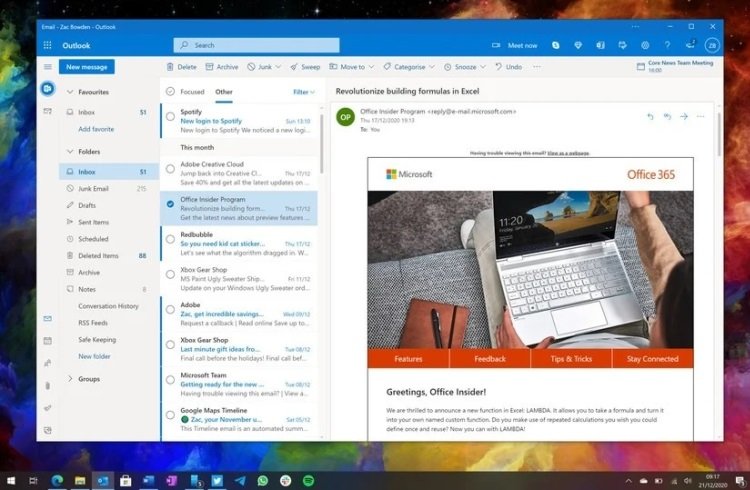
Task: Select the Last minute gift ideas email circle
Action: pyautogui.click(x=170, y=345)
